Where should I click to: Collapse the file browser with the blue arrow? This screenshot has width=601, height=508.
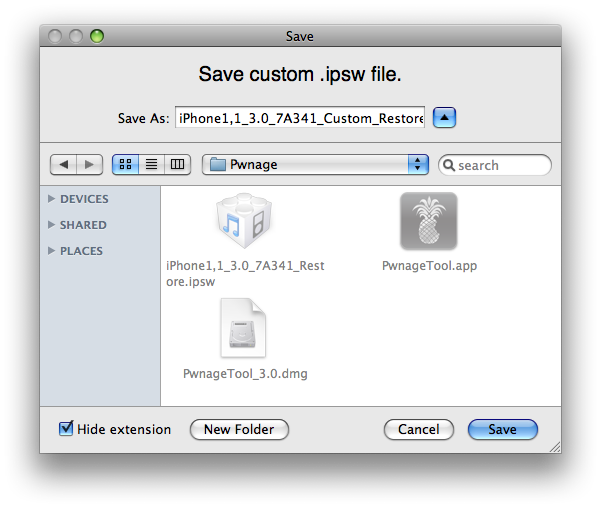(x=445, y=118)
